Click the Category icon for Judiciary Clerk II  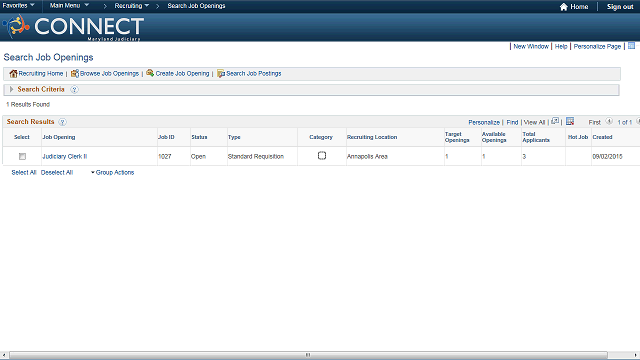tap(322, 156)
